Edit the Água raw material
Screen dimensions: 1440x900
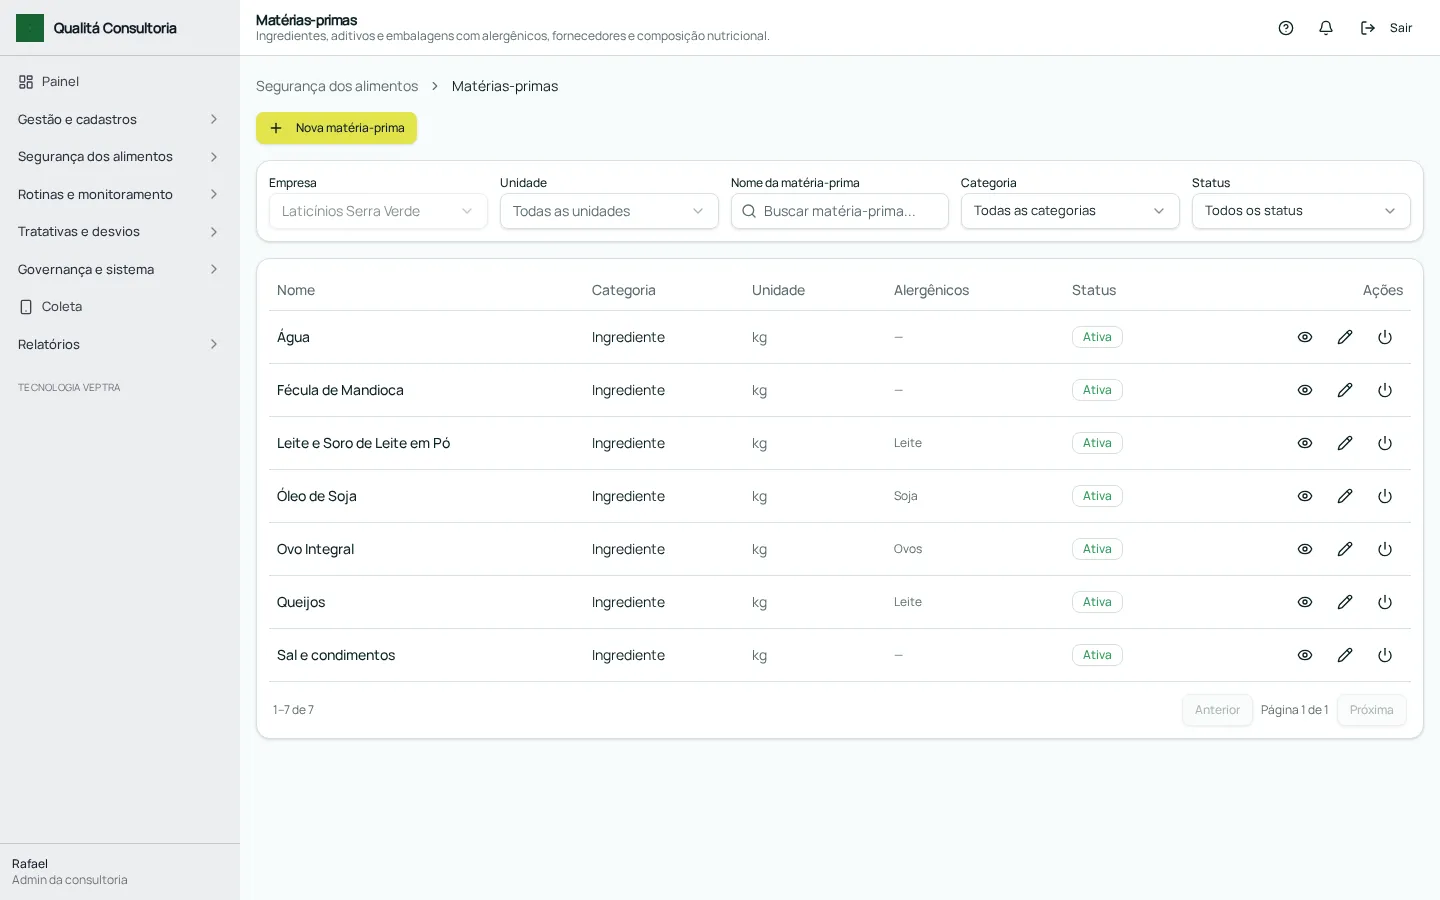pos(1345,337)
